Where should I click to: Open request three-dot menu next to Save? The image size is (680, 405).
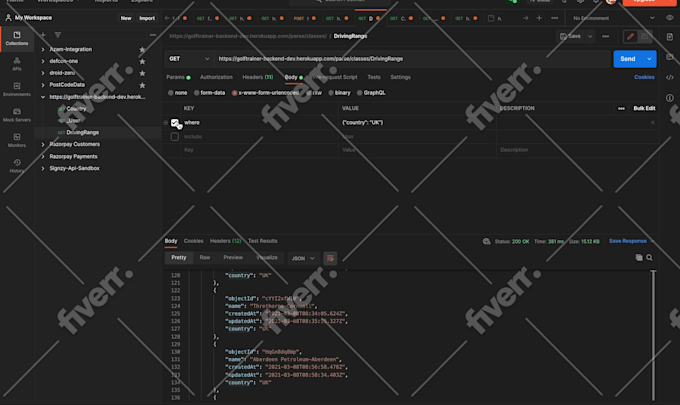click(x=605, y=36)
